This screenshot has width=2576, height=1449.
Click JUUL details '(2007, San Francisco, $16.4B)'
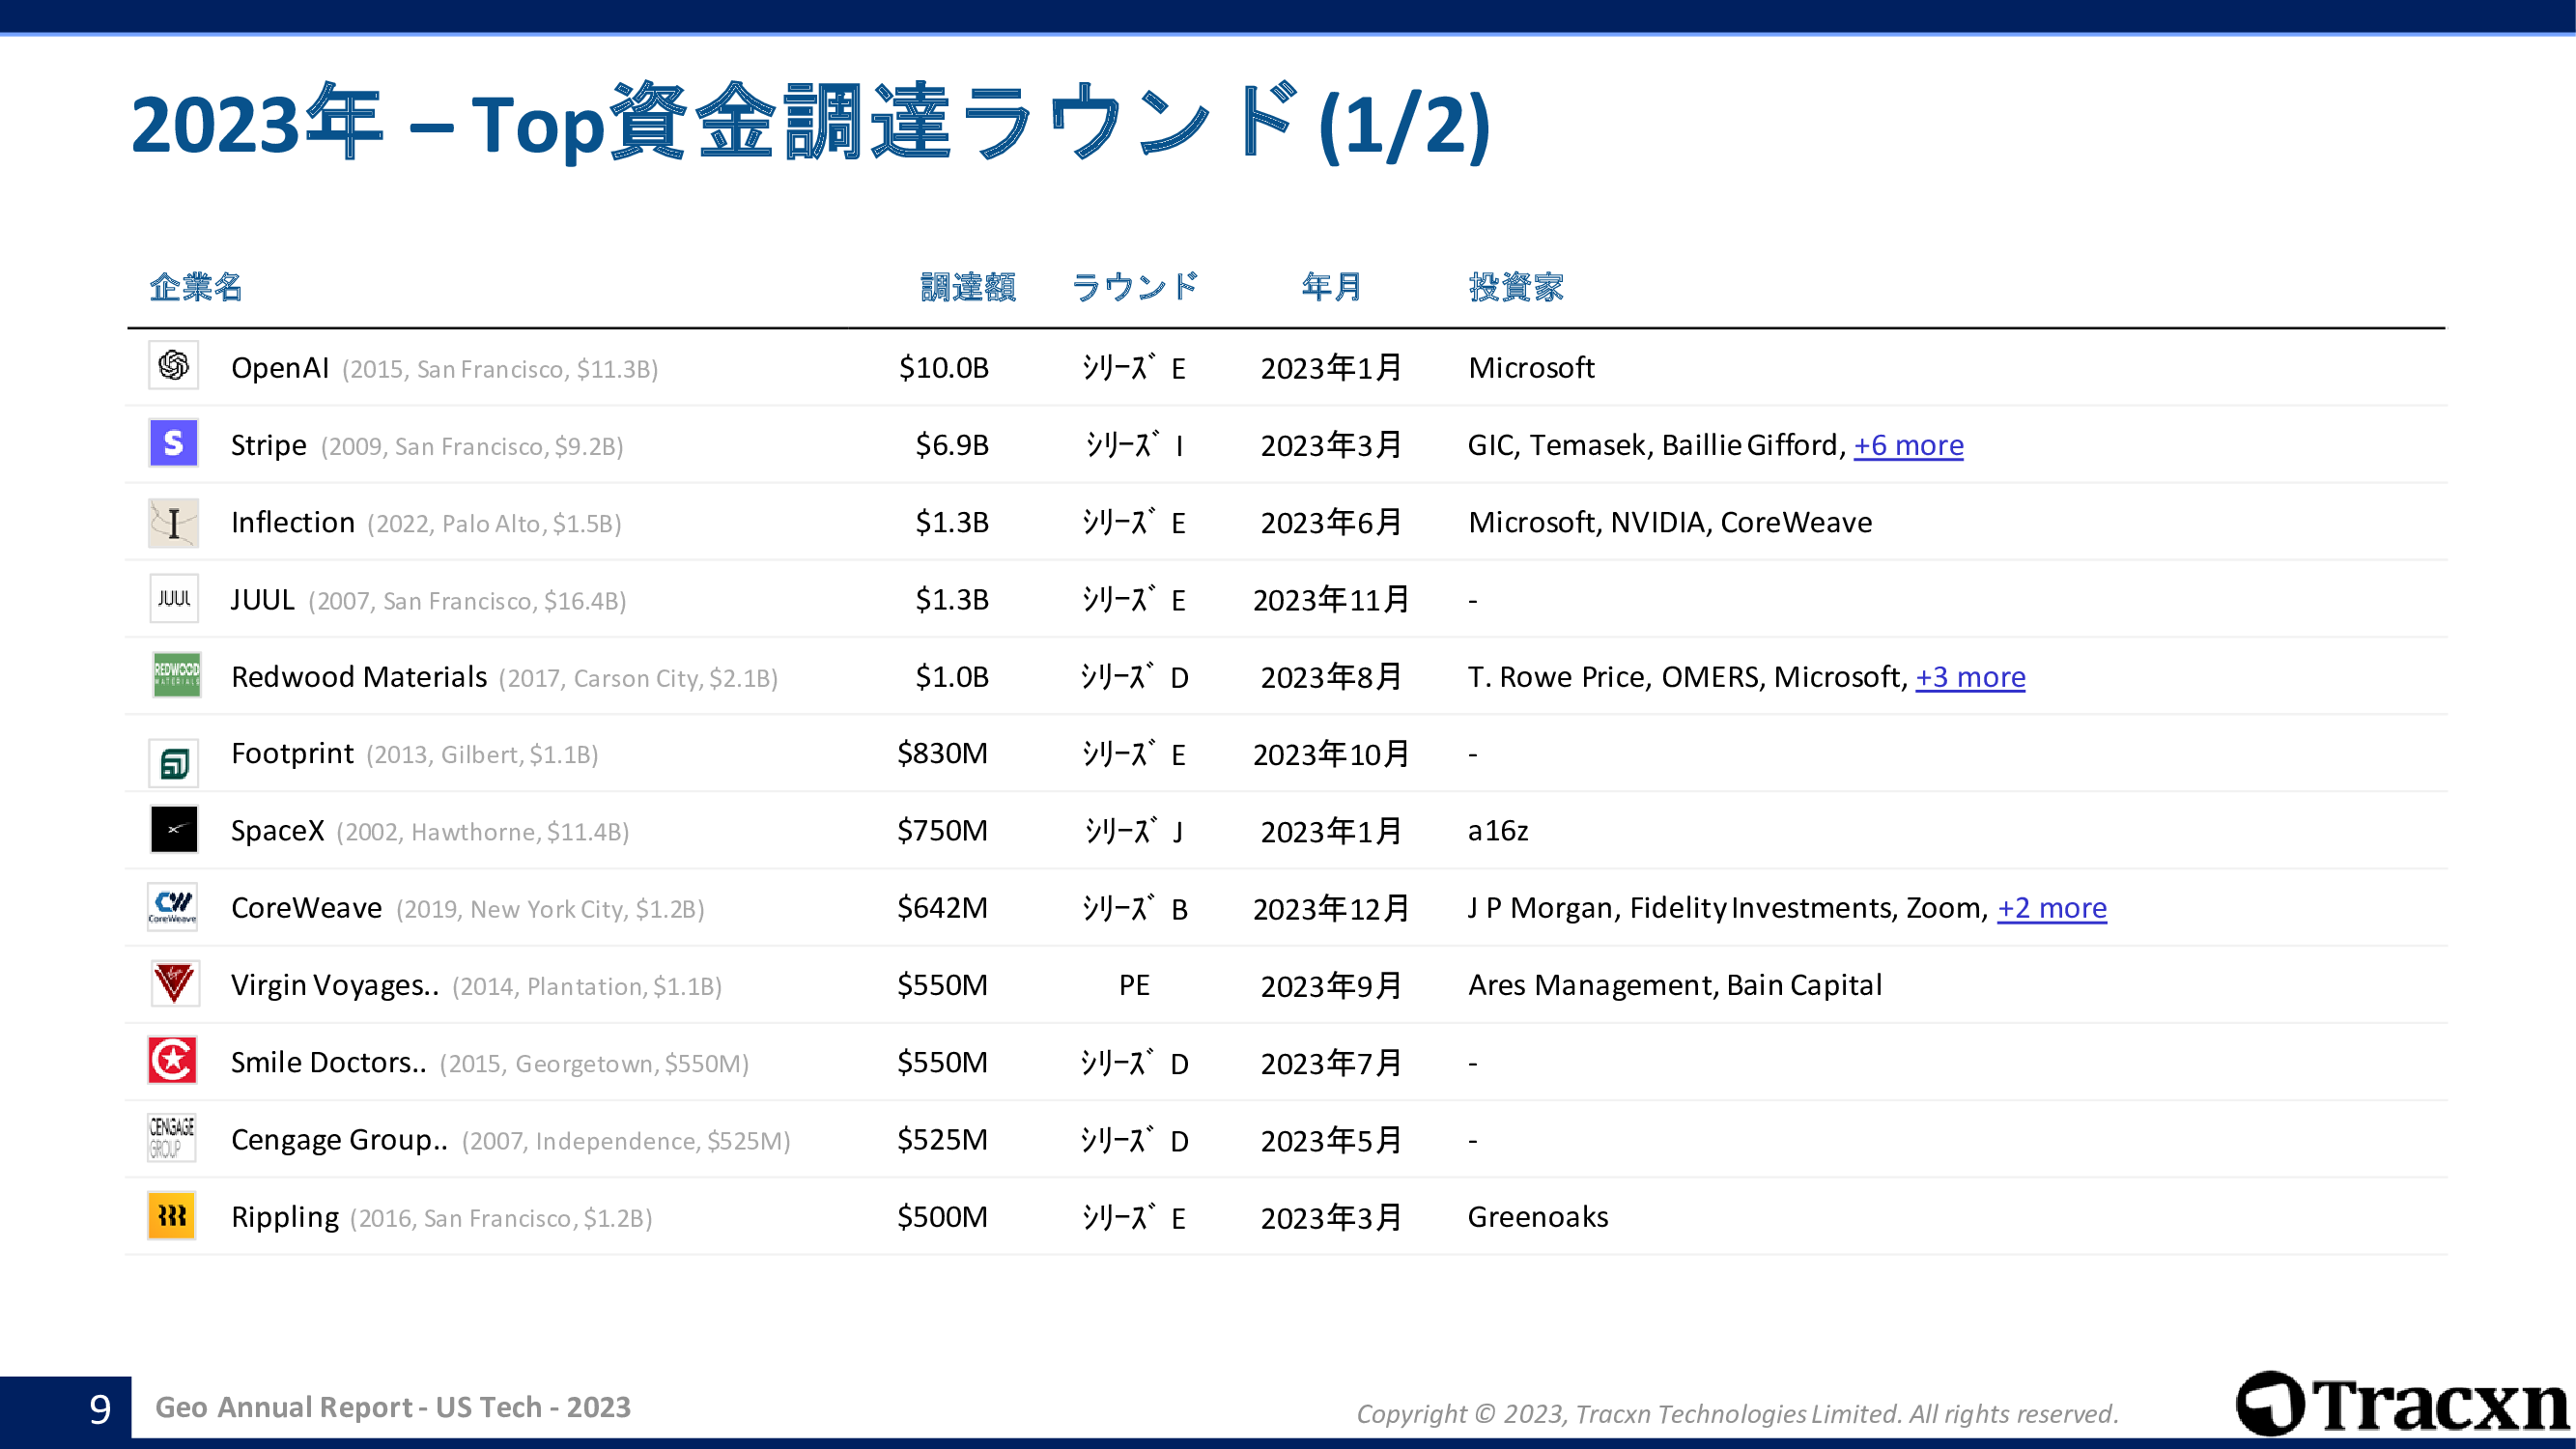pyautogui.click(x=467, y=601)
